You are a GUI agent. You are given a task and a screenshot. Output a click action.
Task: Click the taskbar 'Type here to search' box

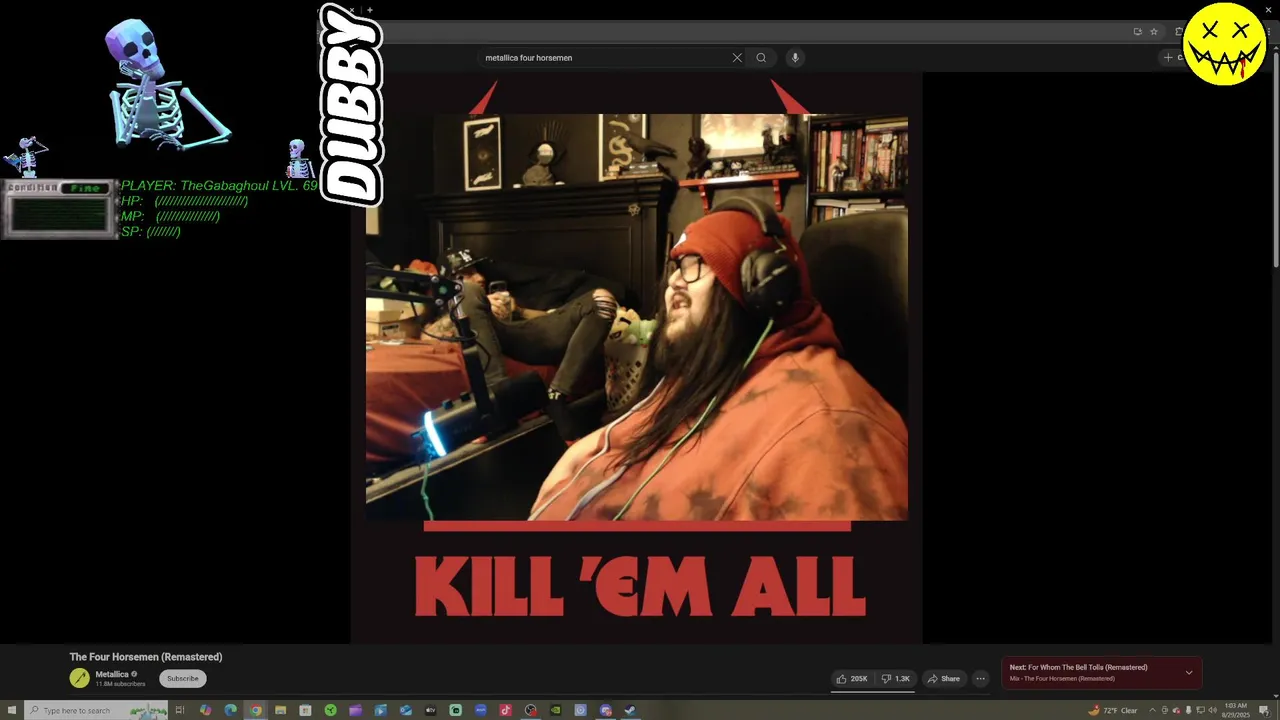96,710
